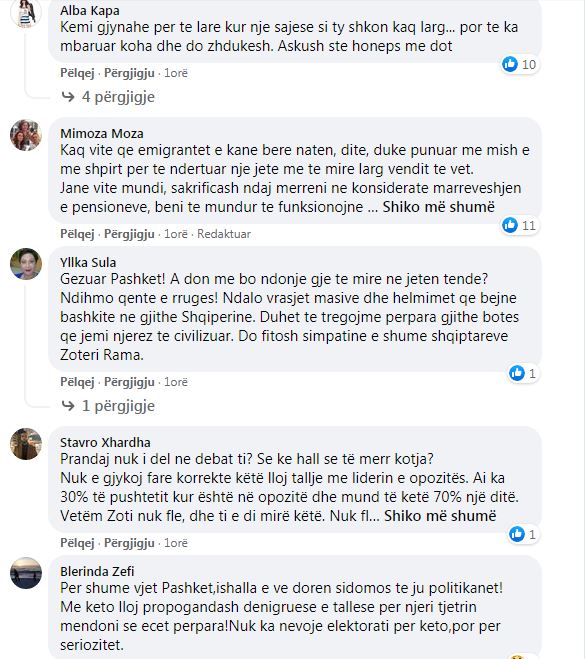Open the Redaktuar edit history link
The width and height of the screenshot is (585, 659).
pos(224,234)
